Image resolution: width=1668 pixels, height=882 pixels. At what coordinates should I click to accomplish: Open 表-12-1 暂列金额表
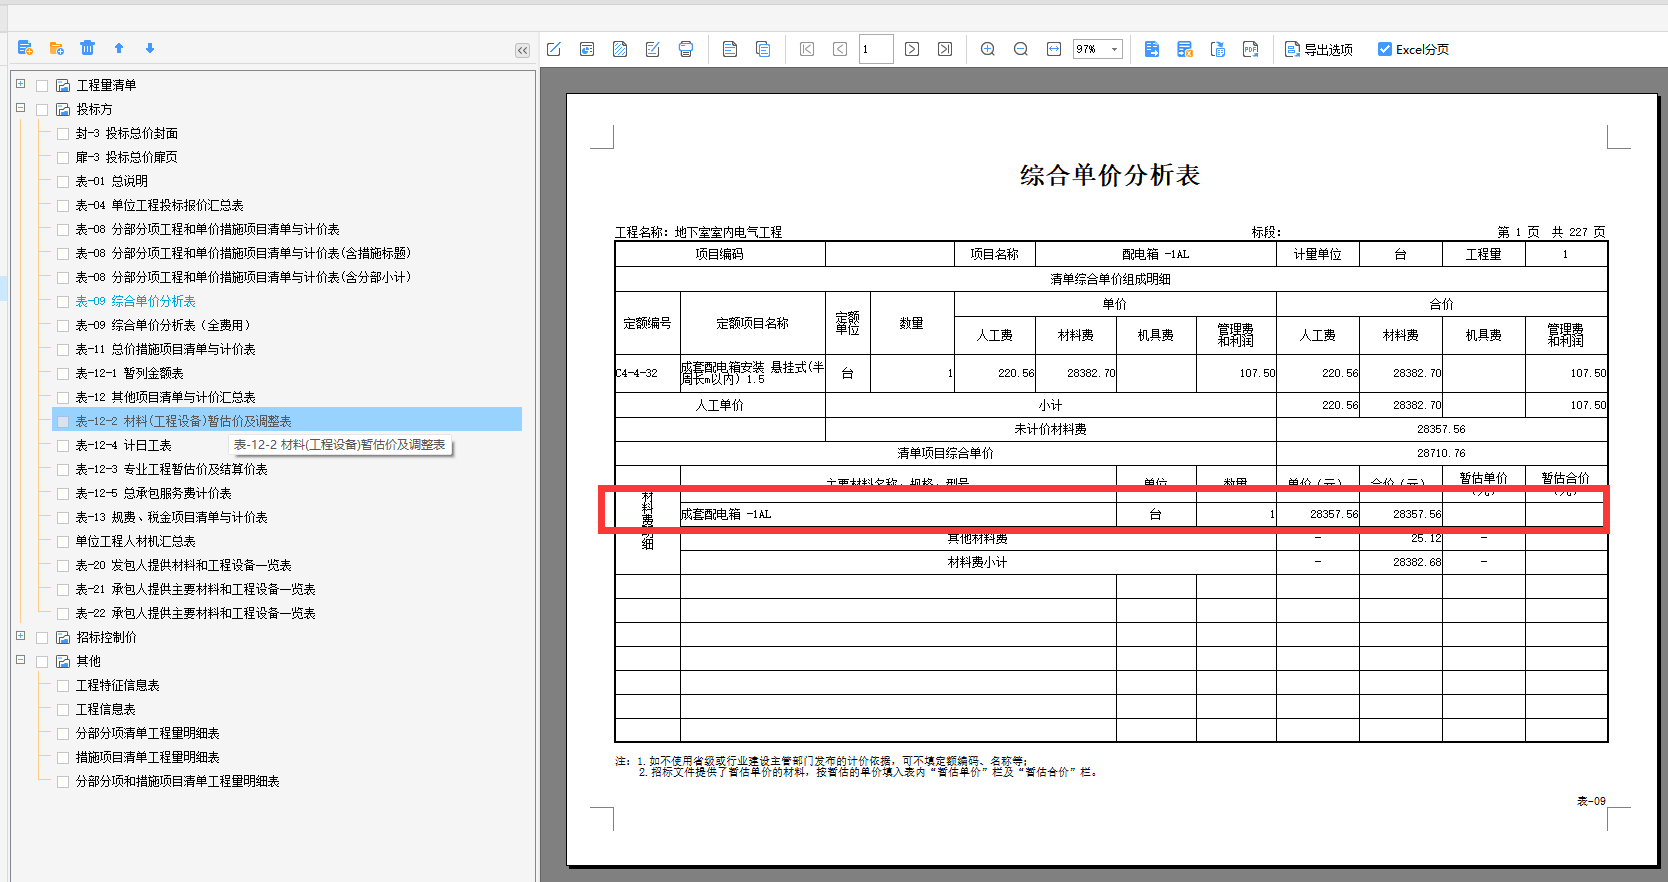[x=129, y=373]
